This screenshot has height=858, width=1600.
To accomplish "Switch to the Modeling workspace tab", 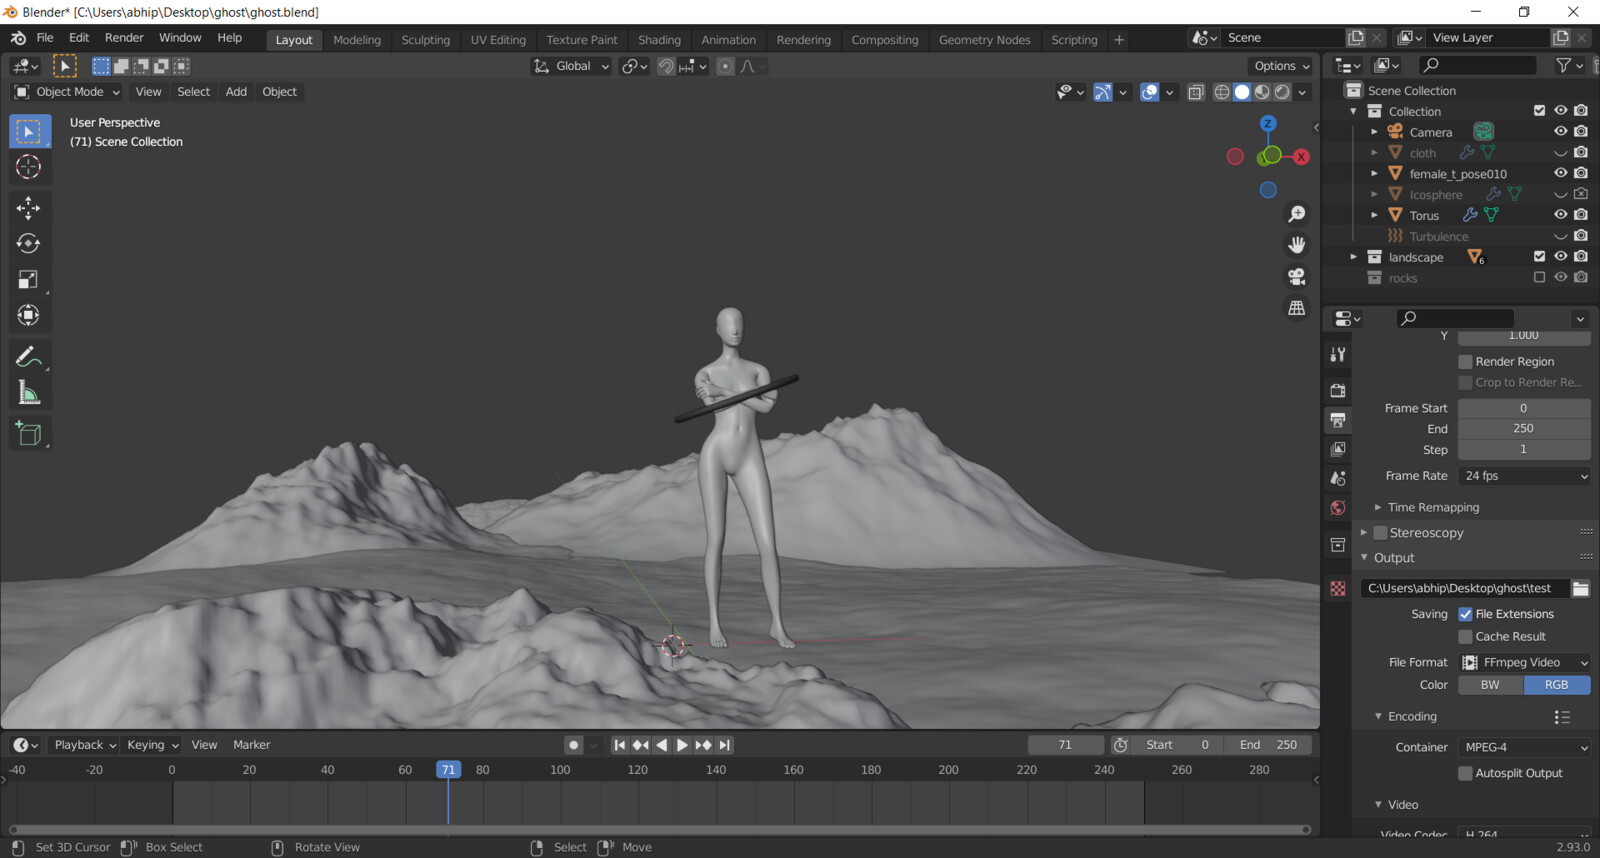I will [357, 40].
